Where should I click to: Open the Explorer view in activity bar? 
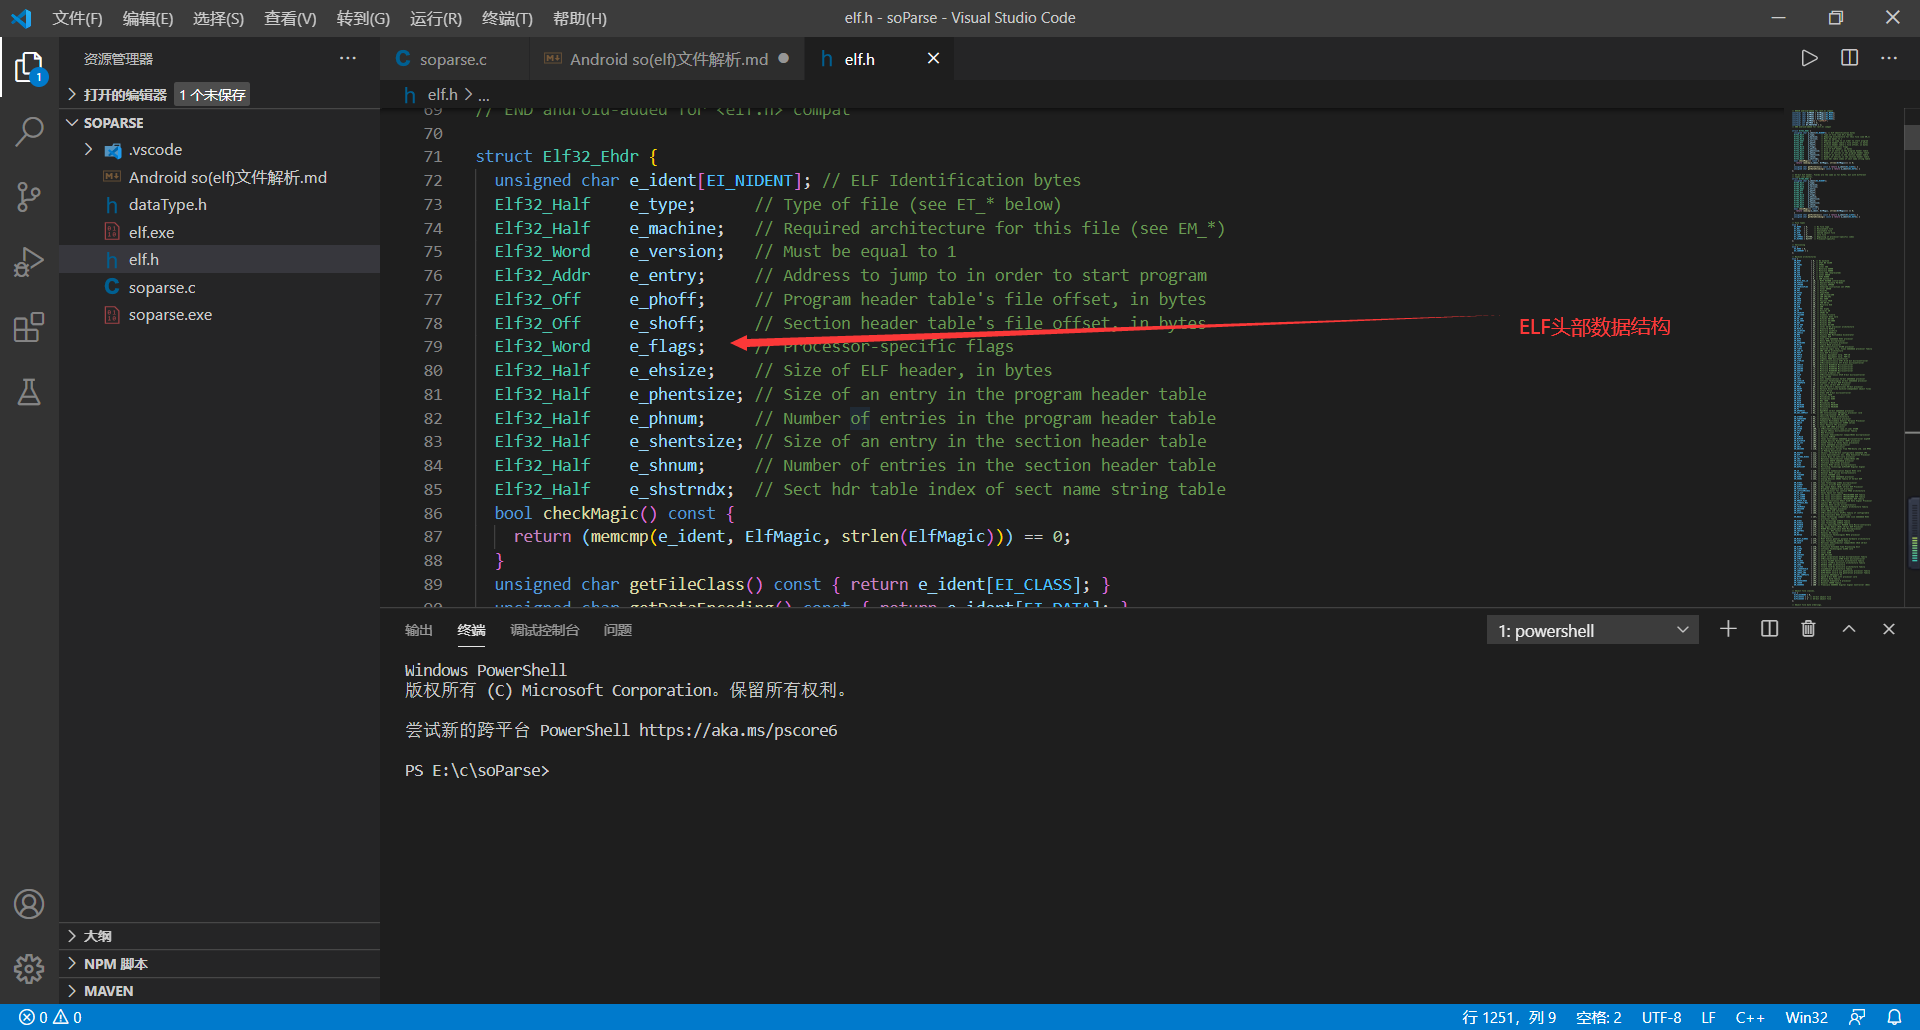[x=29, y=68]
